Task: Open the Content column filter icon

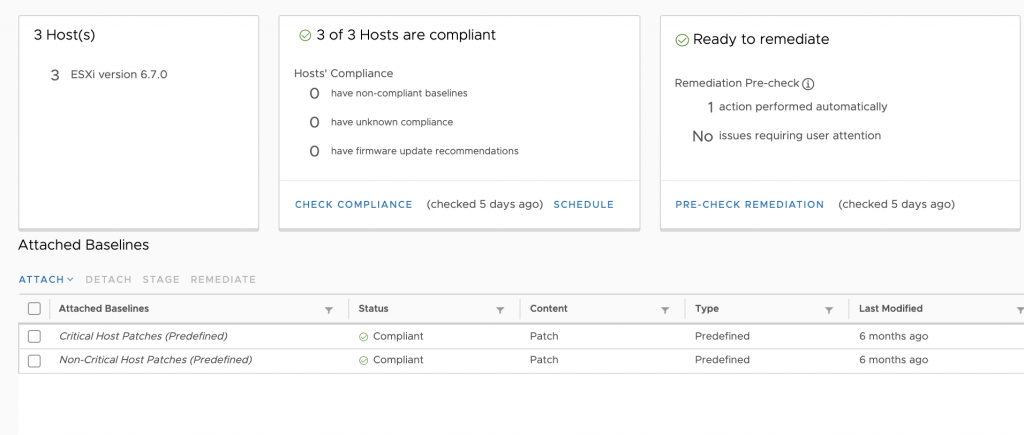Action: point(665,310)
